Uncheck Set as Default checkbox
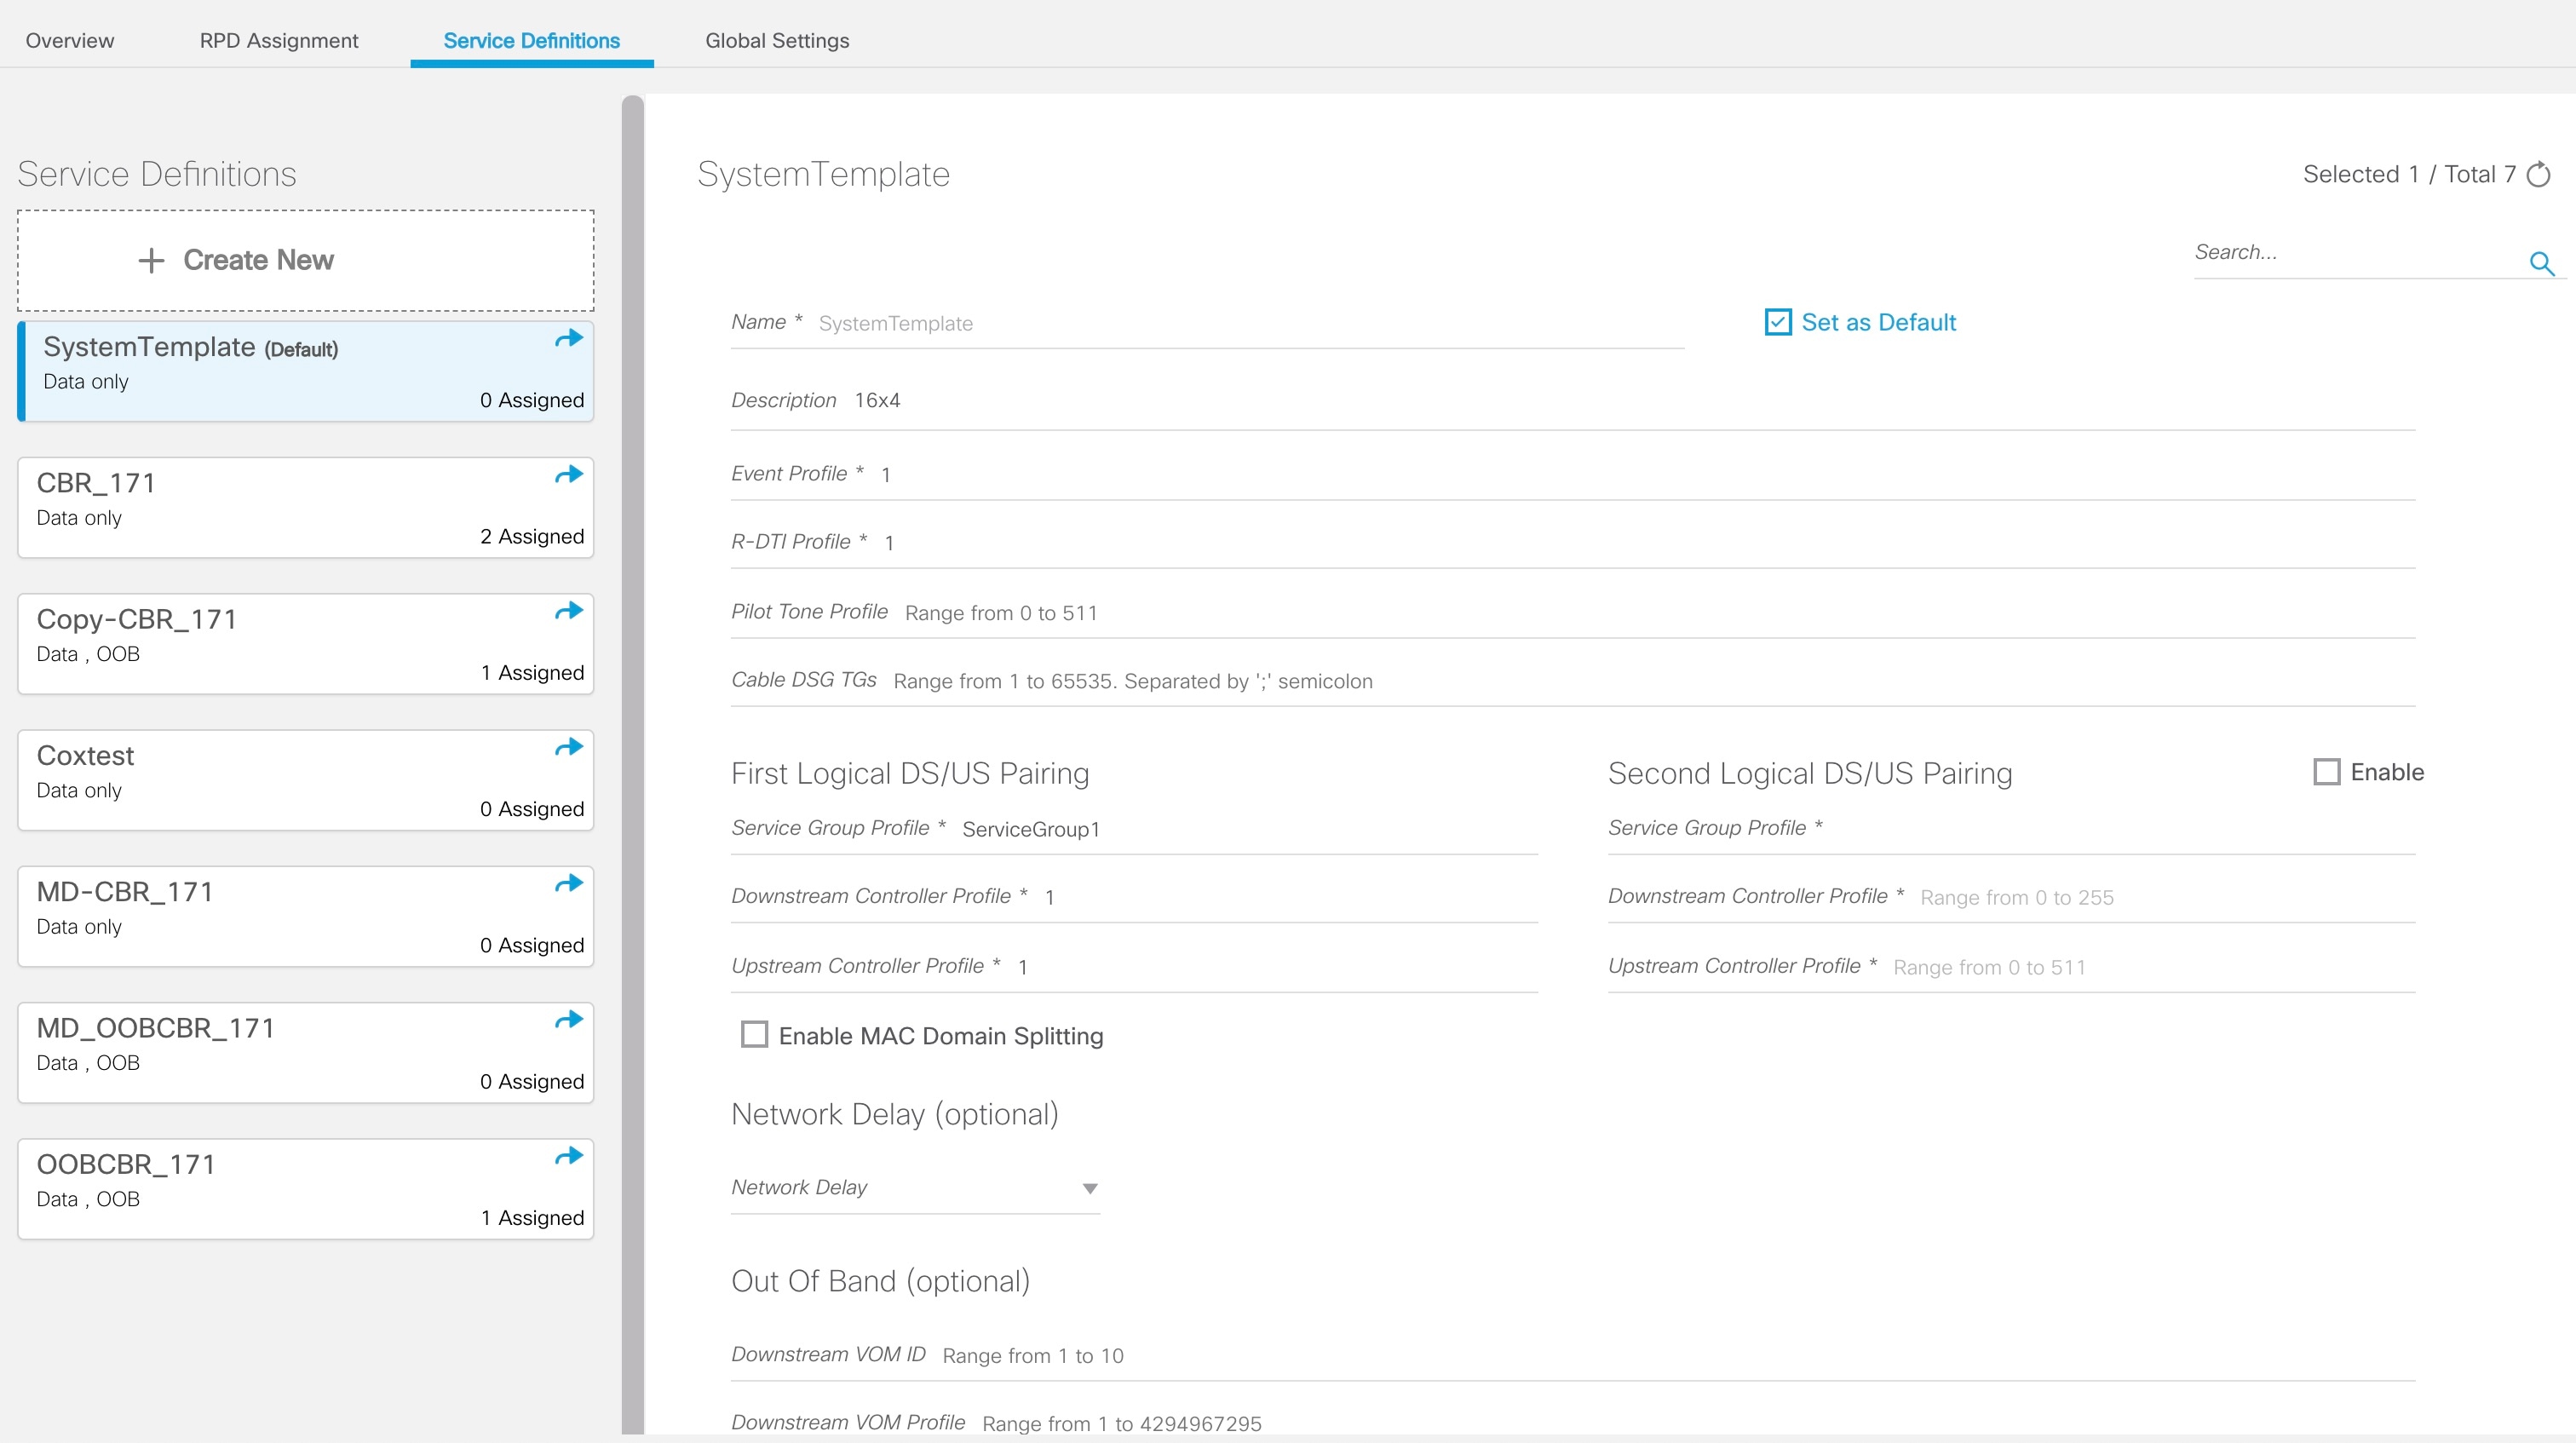This screenshot has width=2576, height=1443. coord(1777,322)
